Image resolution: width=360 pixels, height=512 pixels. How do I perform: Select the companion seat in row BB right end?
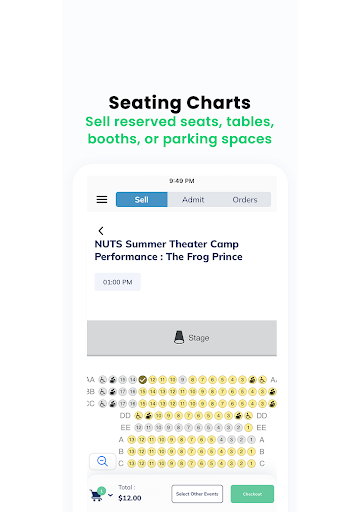tap(272, 392)
